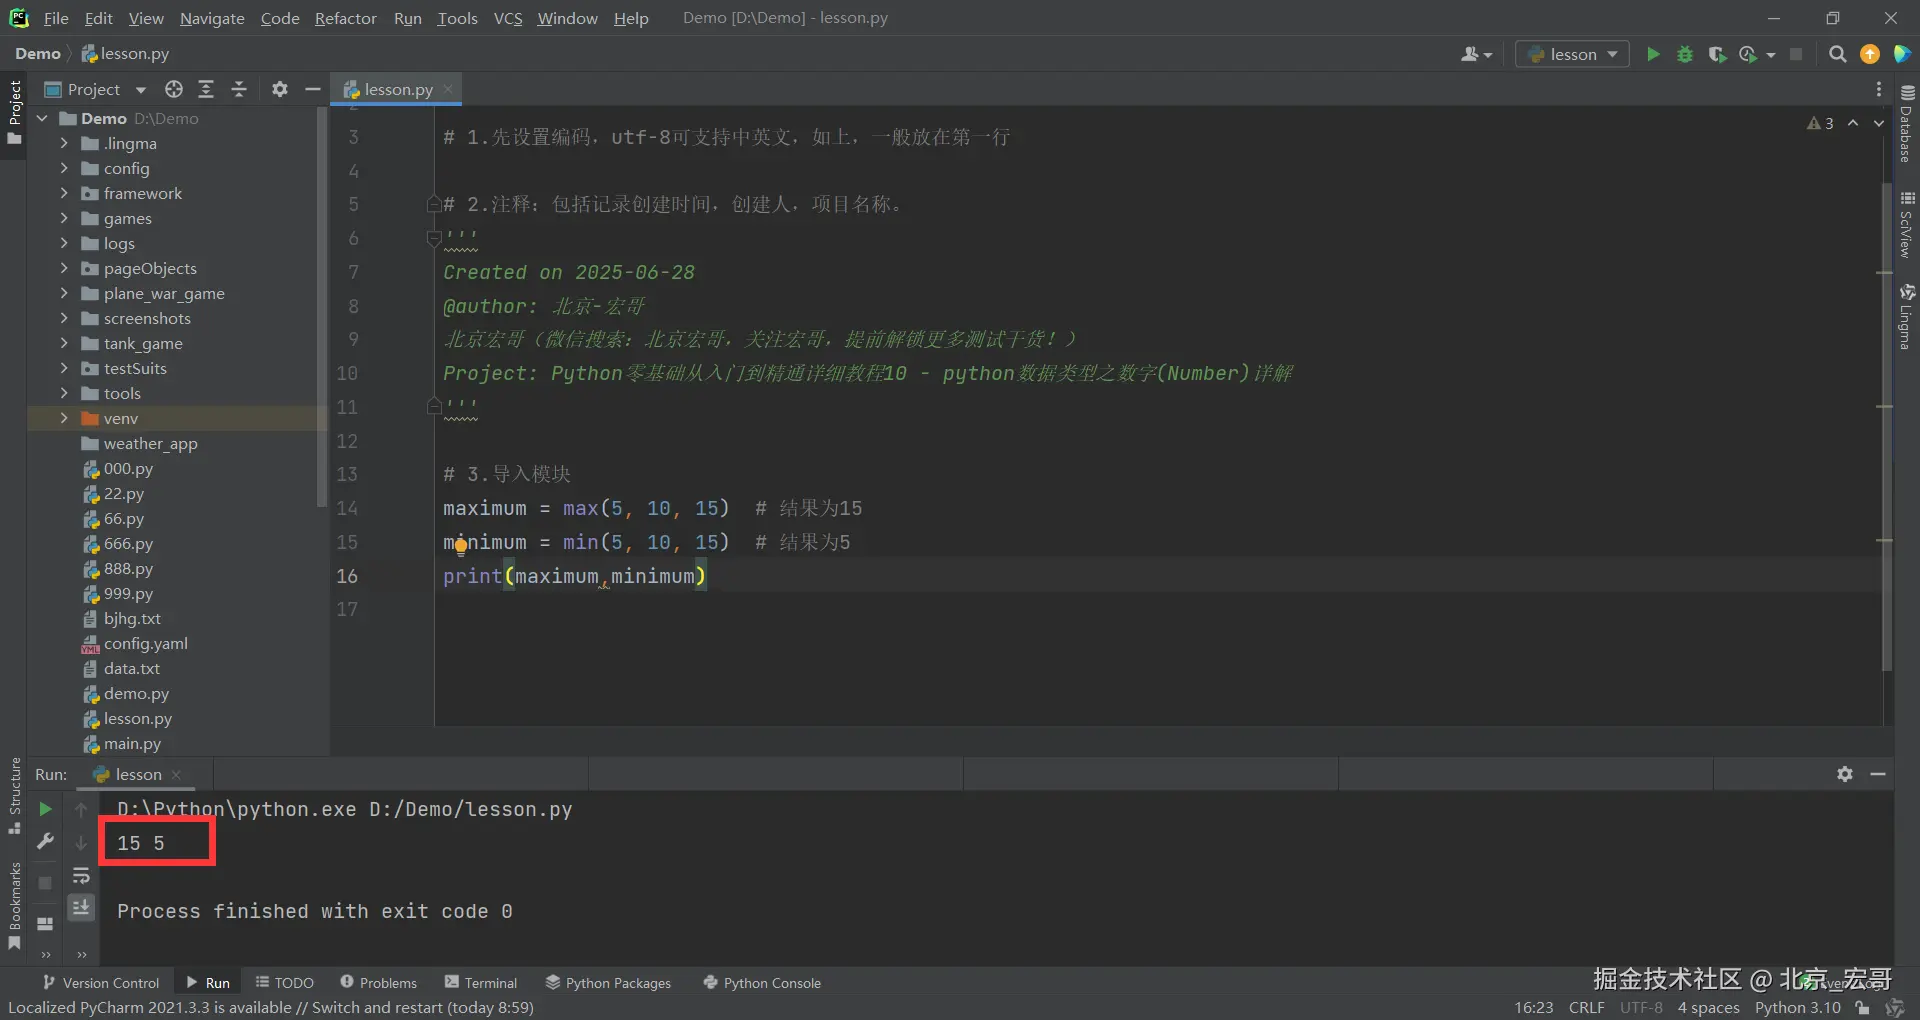Select the lesson tab in Run panel
The width and height of the screenshot is (1920, 1020).
(x=138, y=774)
